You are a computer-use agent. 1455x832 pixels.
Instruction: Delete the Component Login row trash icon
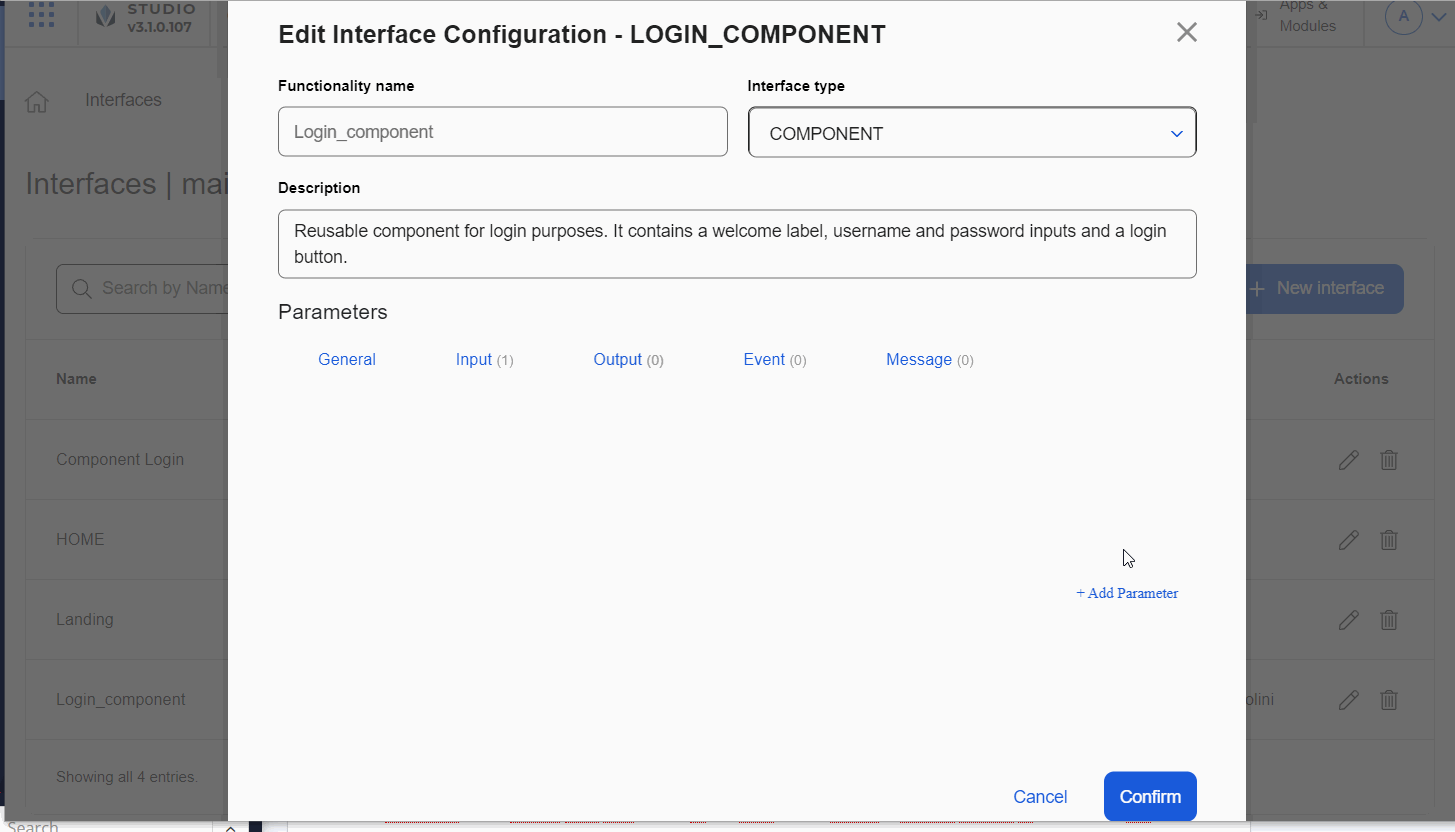click(x=1389, y=460)
